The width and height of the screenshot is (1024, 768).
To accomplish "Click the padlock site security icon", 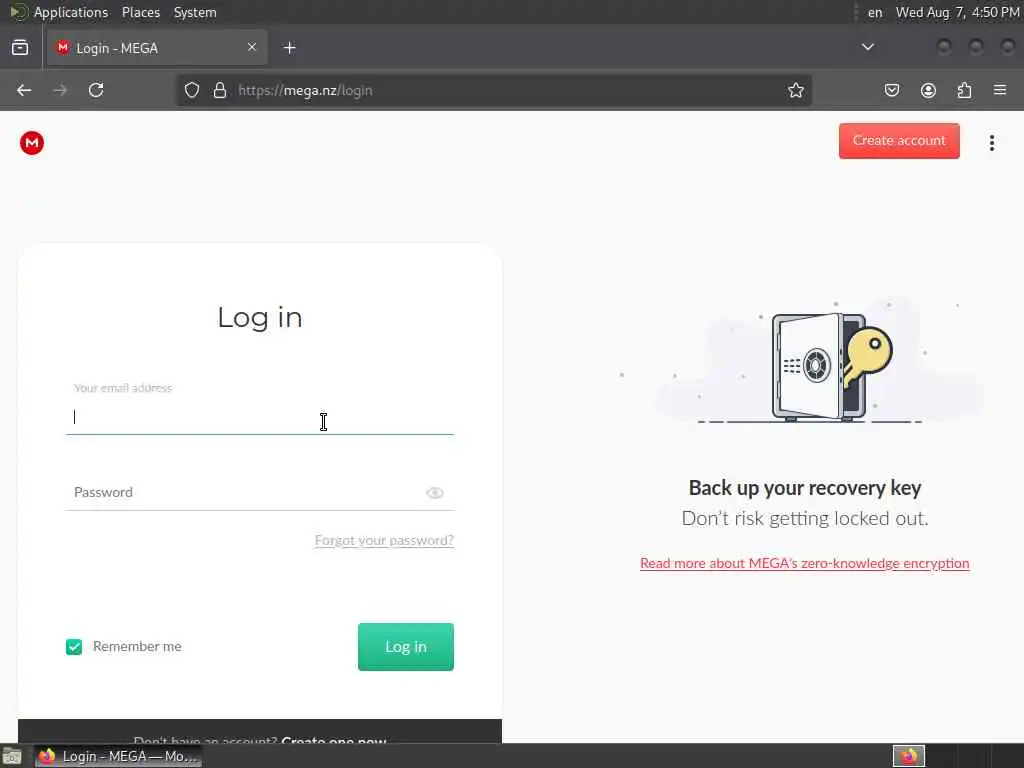I will 219,90.
